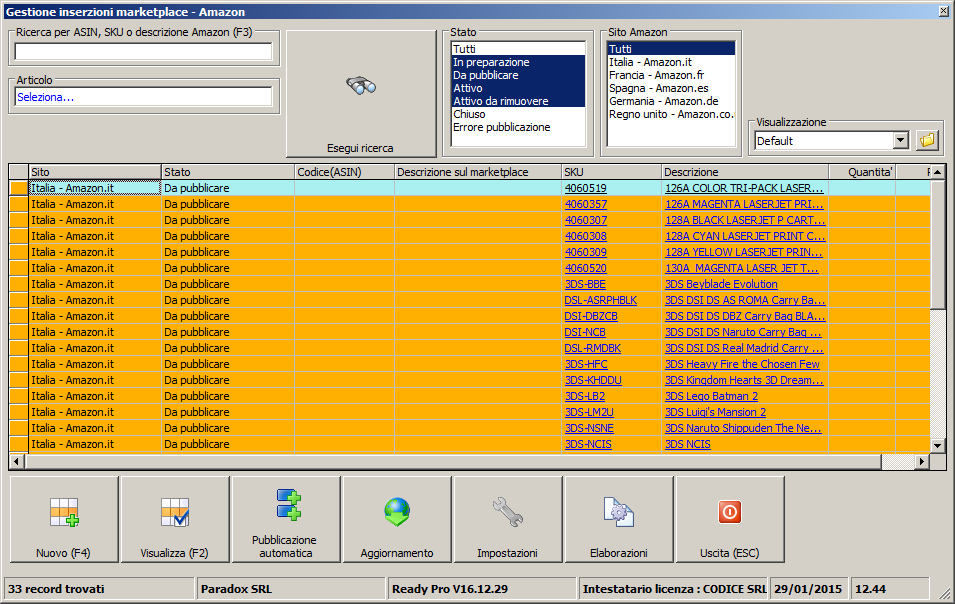Choose Germania - Amazon.de site

coord(663,101)
